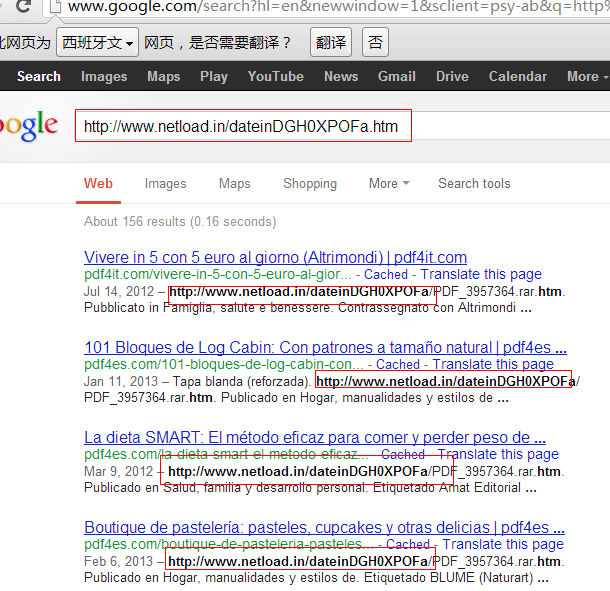Click Translate this page for Boutique de pastelería

(x=503, y=544)
